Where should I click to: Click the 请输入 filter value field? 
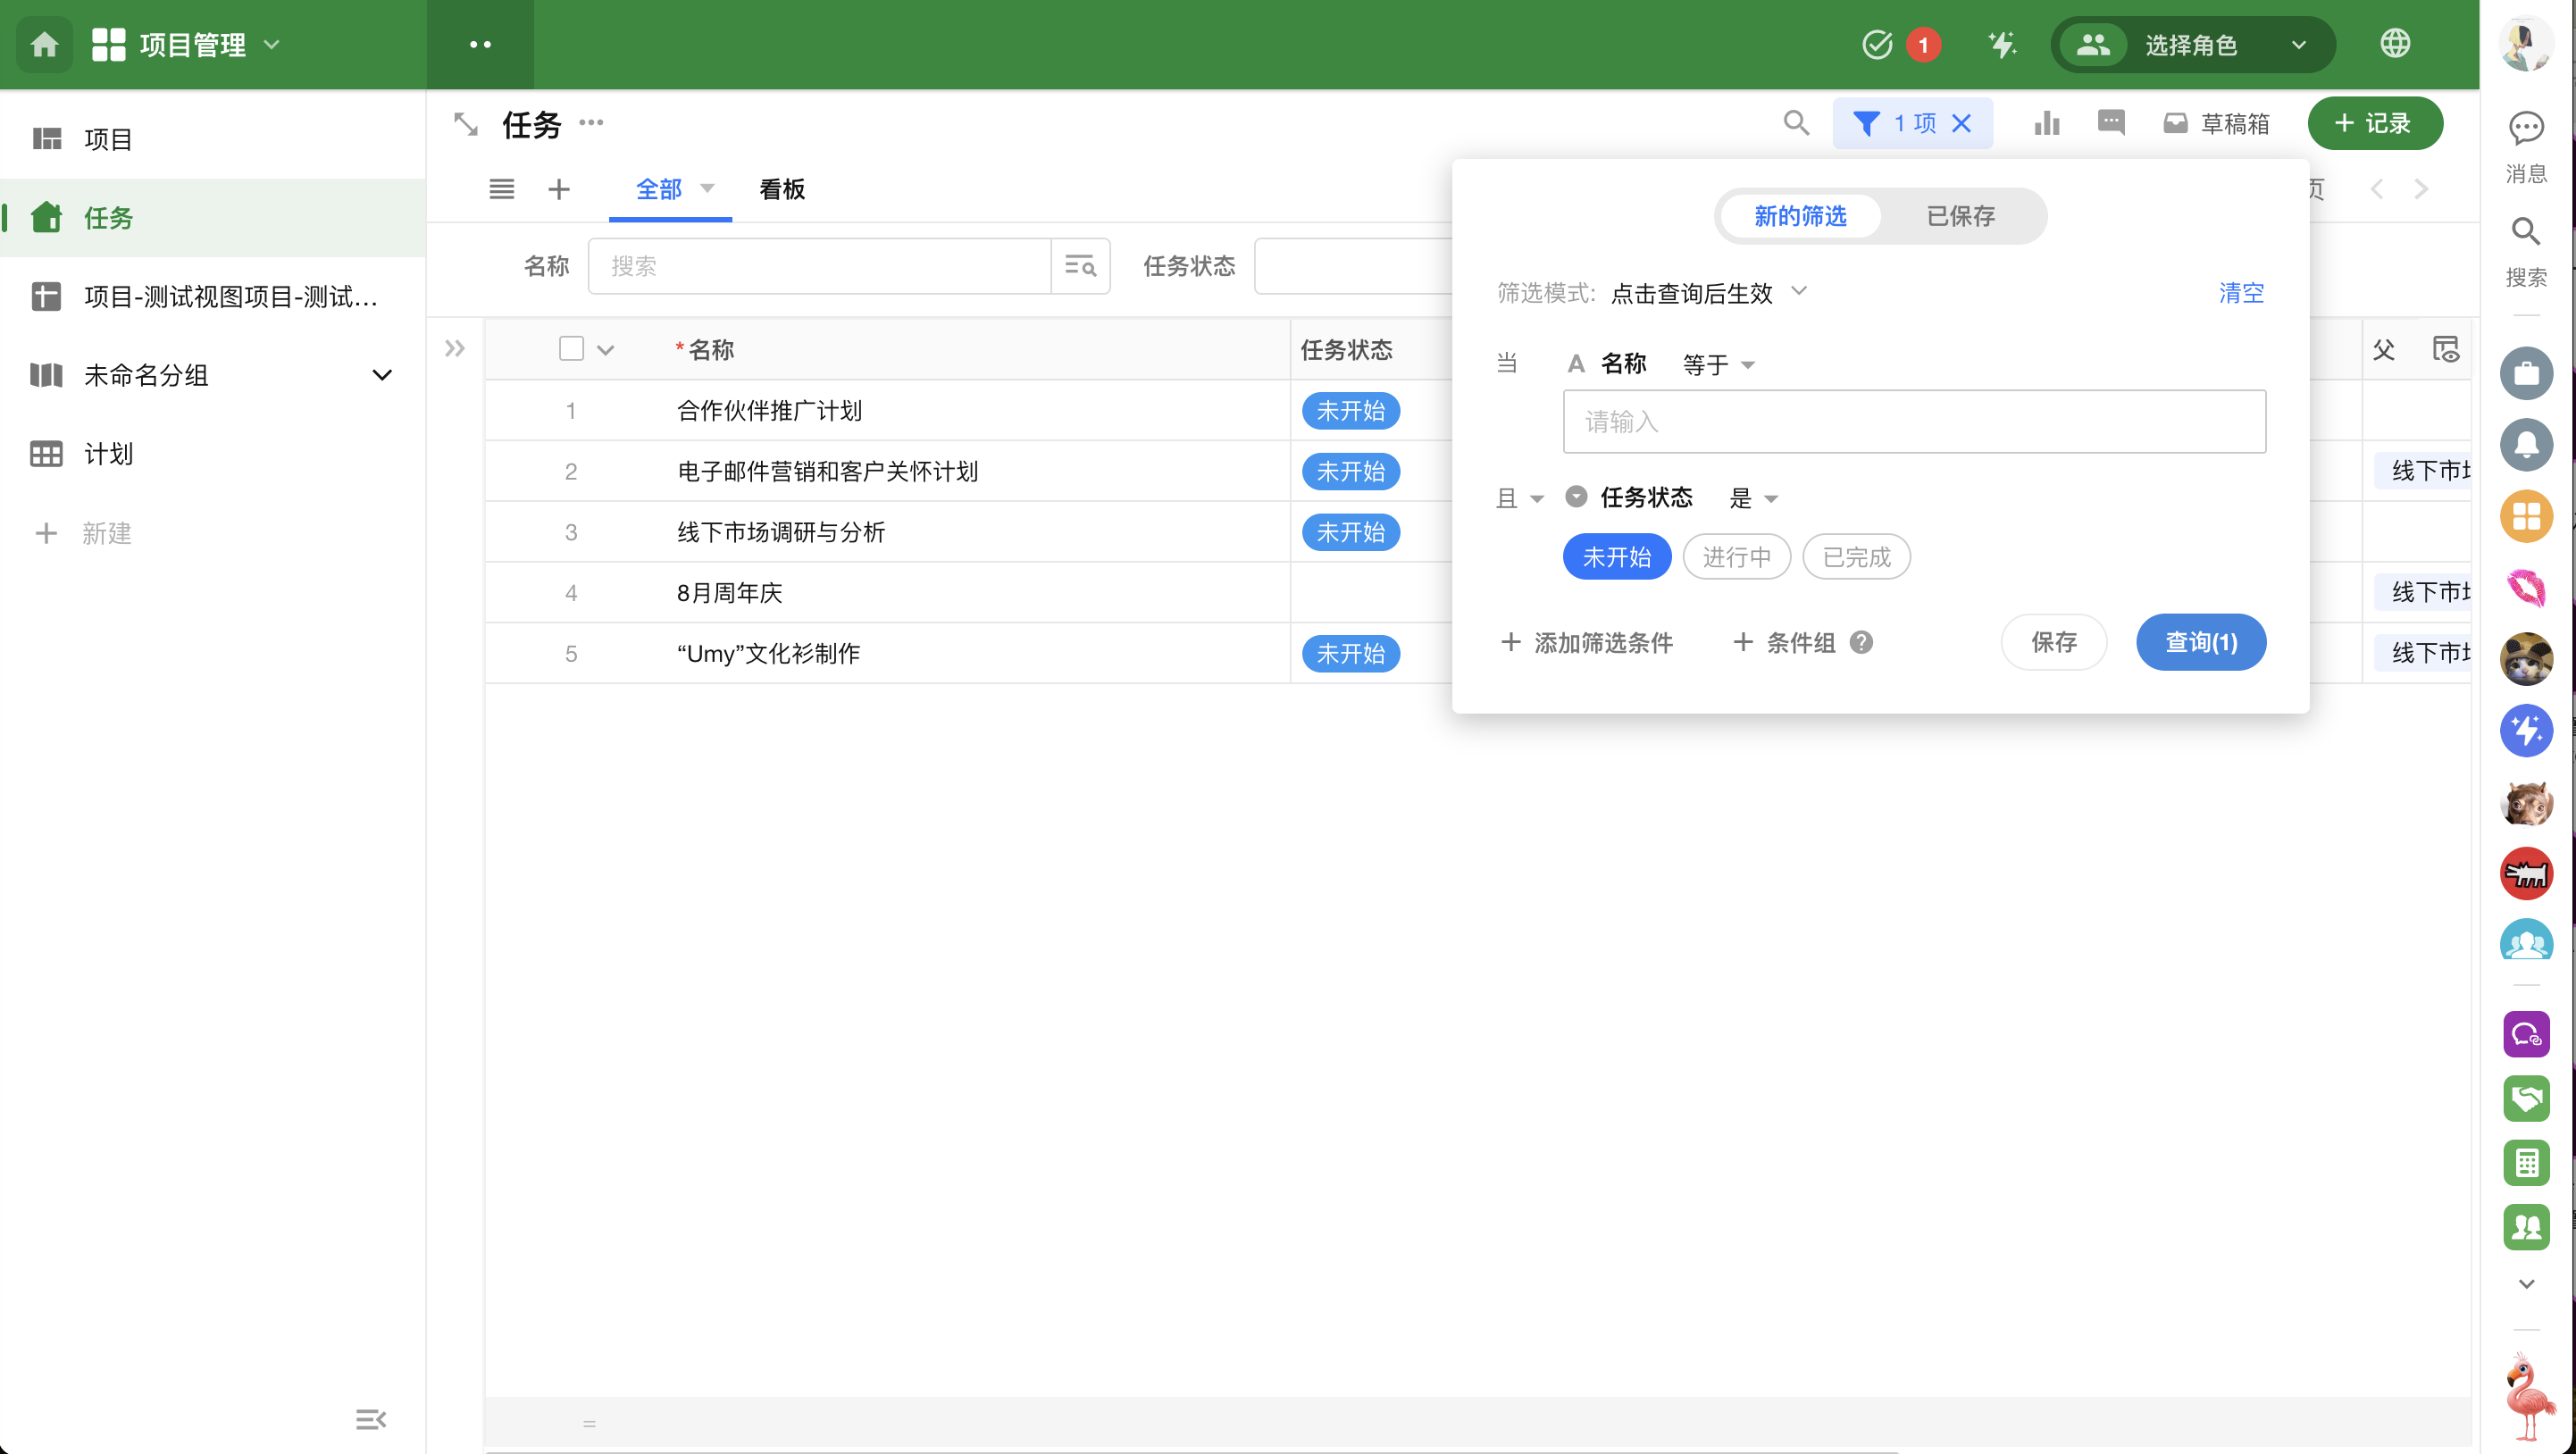tap(1914, 422)
